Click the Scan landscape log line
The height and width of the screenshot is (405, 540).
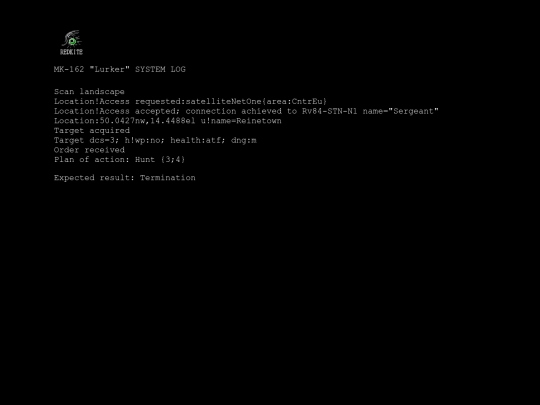click(89, 92)
